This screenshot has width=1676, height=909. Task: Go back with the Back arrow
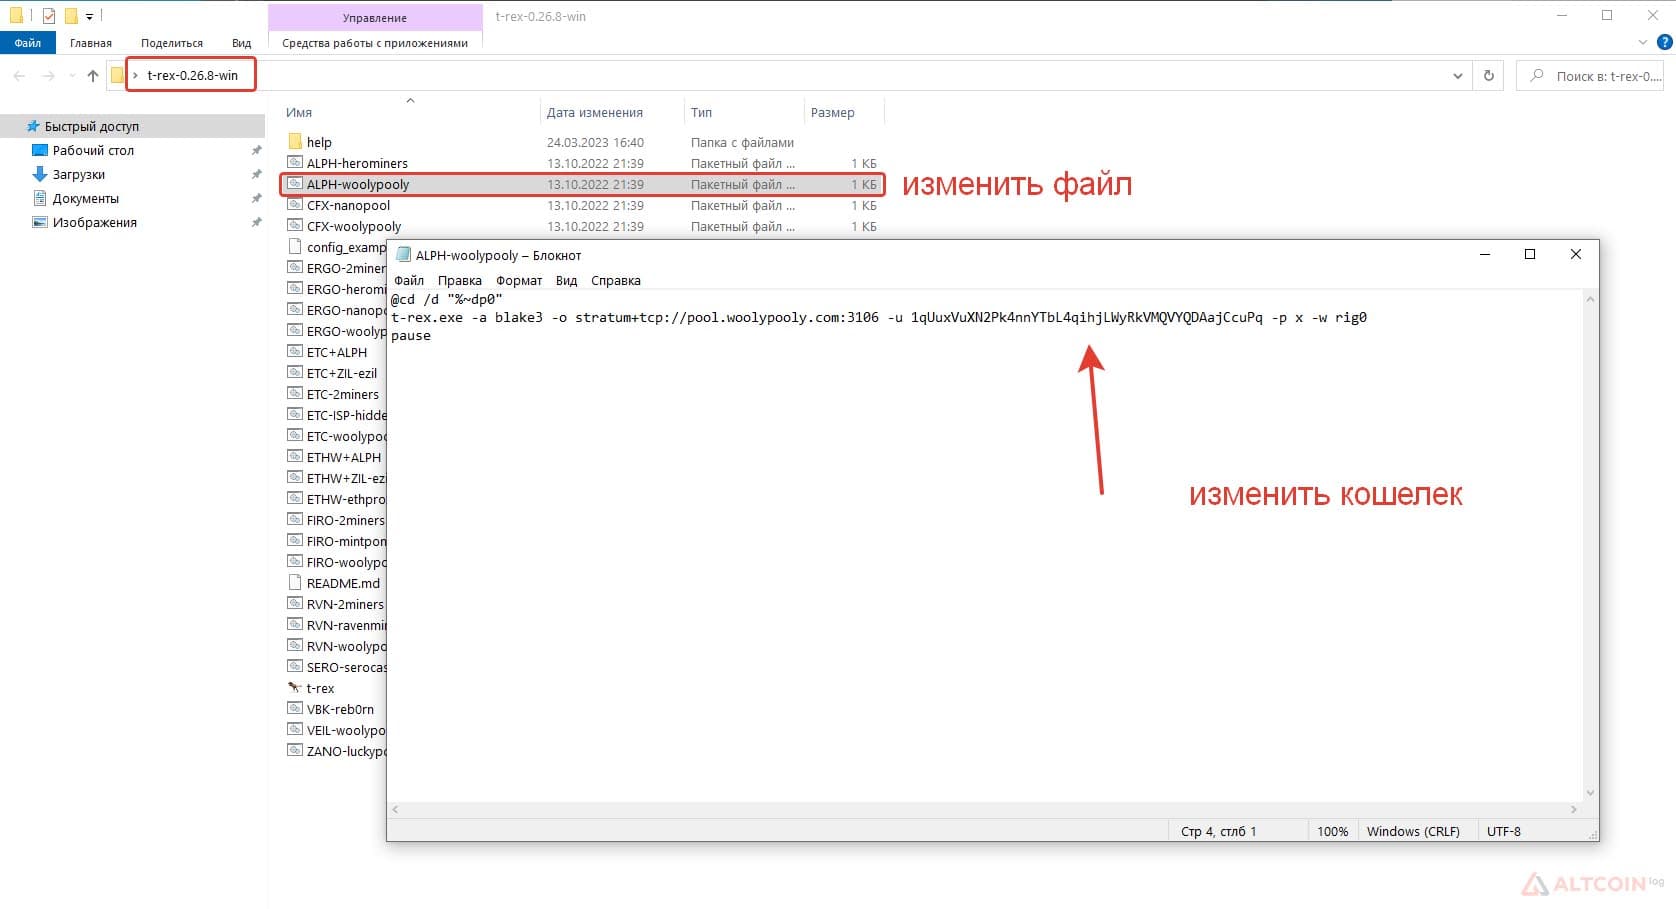(x=19, y=76)
